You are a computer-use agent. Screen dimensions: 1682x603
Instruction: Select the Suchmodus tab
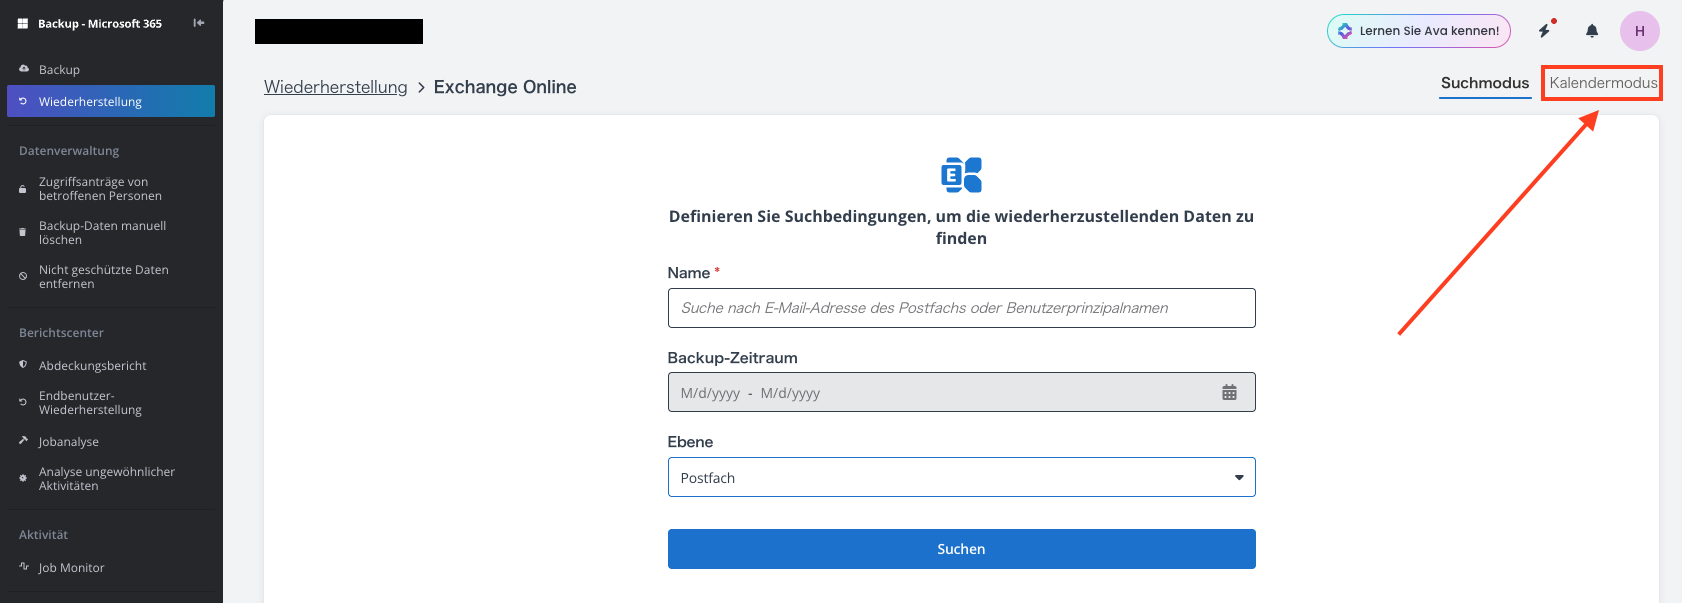[1485, 83]
